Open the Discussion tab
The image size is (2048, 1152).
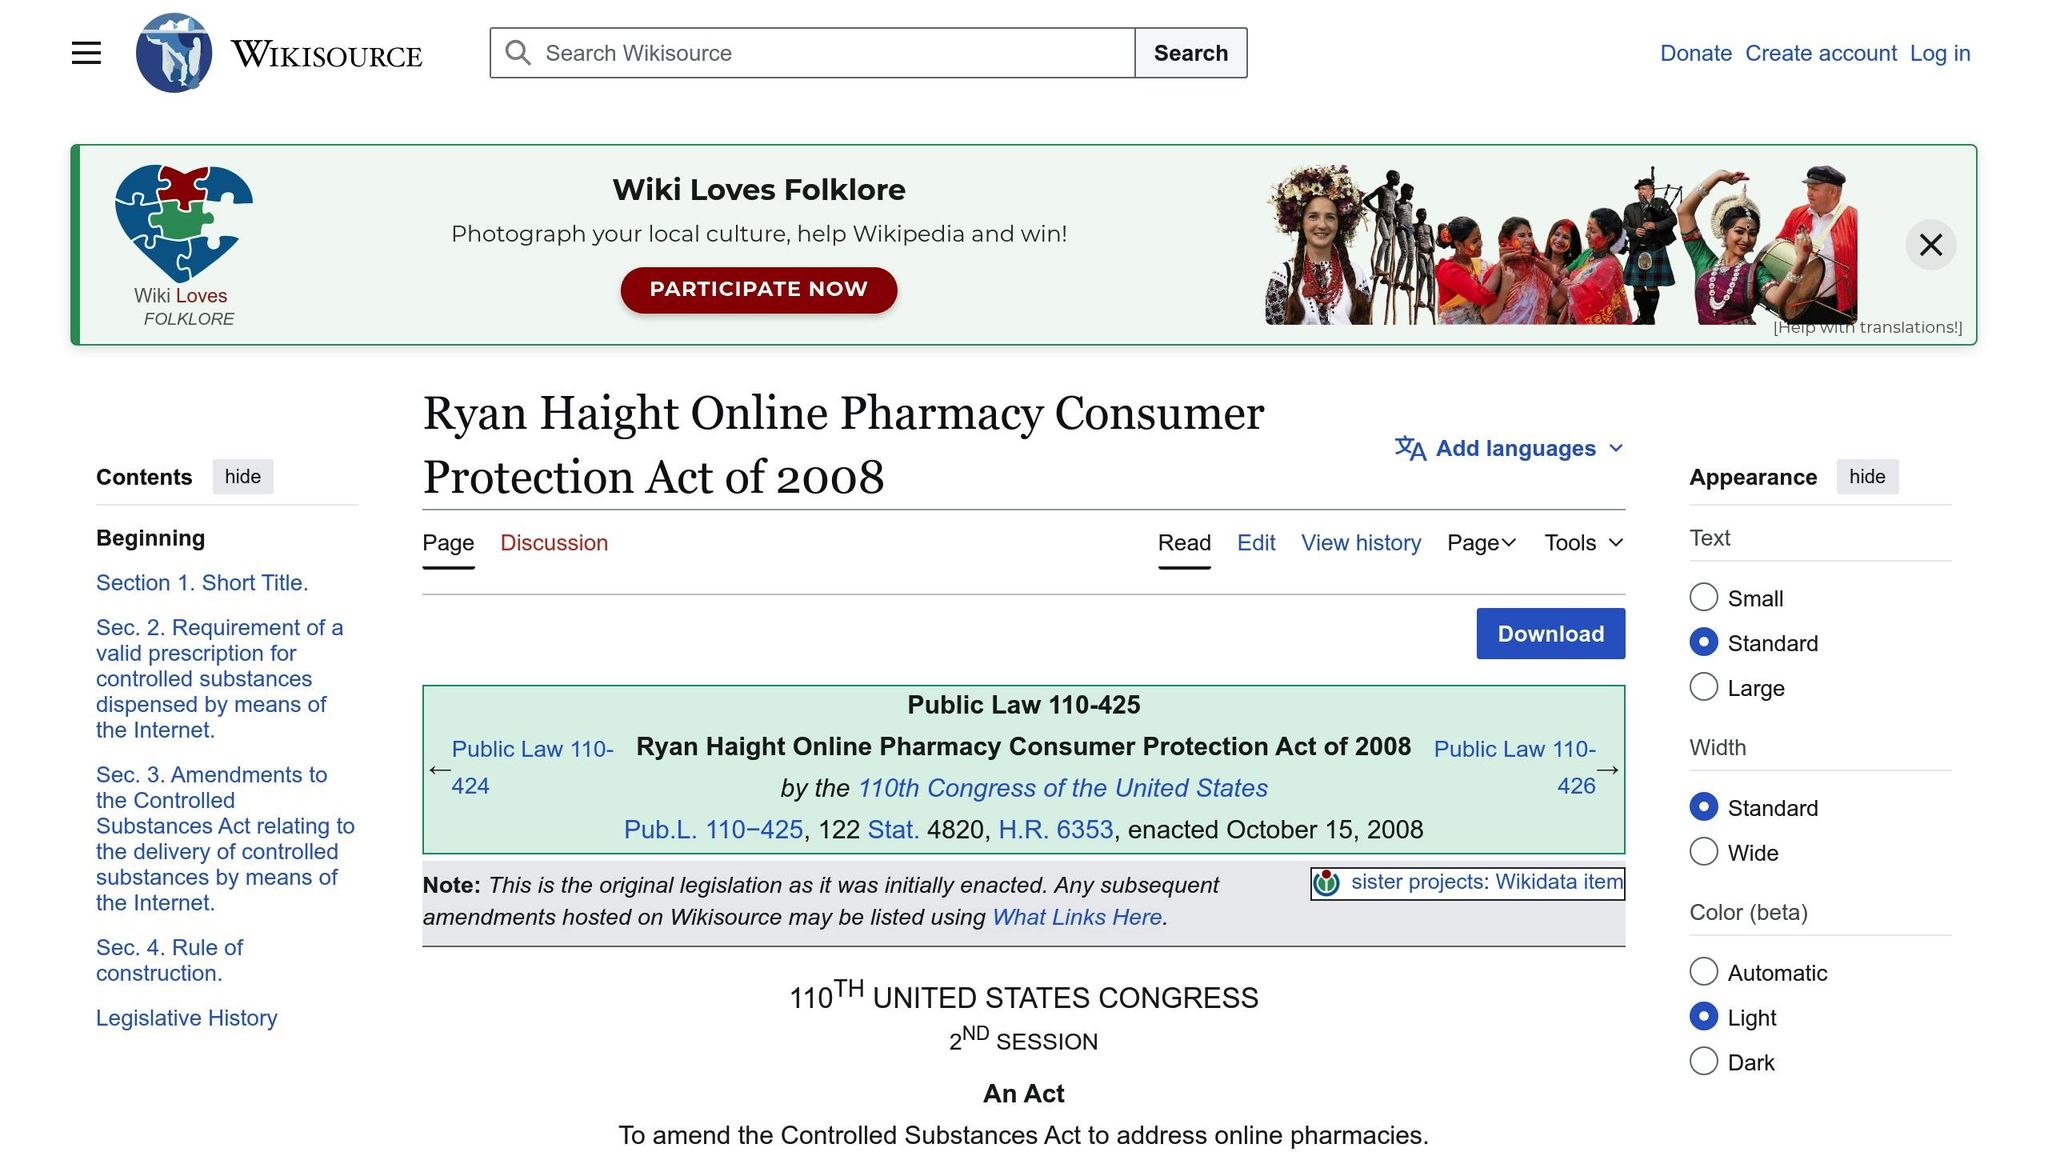click(x=554, y=543)
